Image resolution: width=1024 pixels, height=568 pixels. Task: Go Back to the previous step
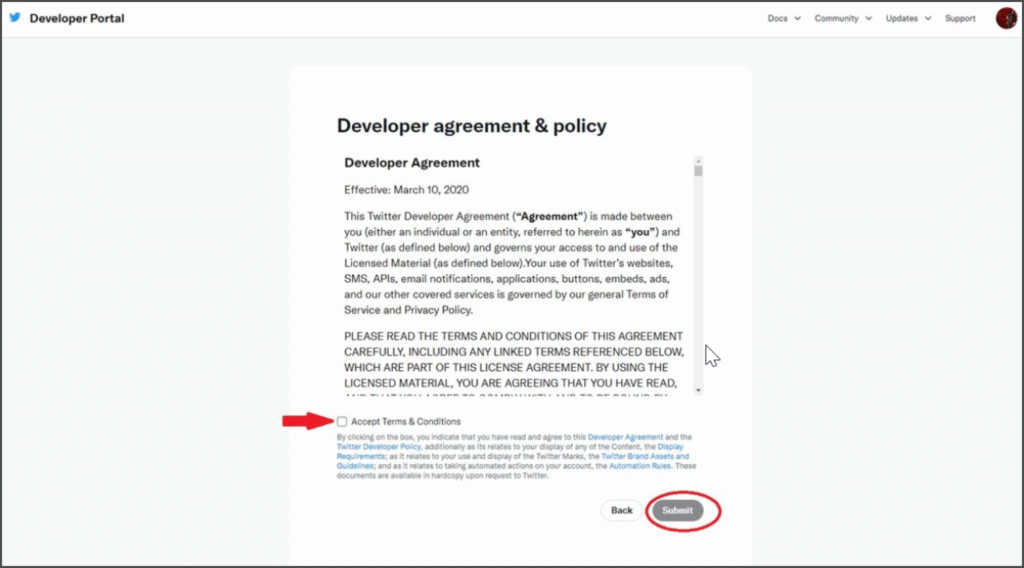pos(622,511)
